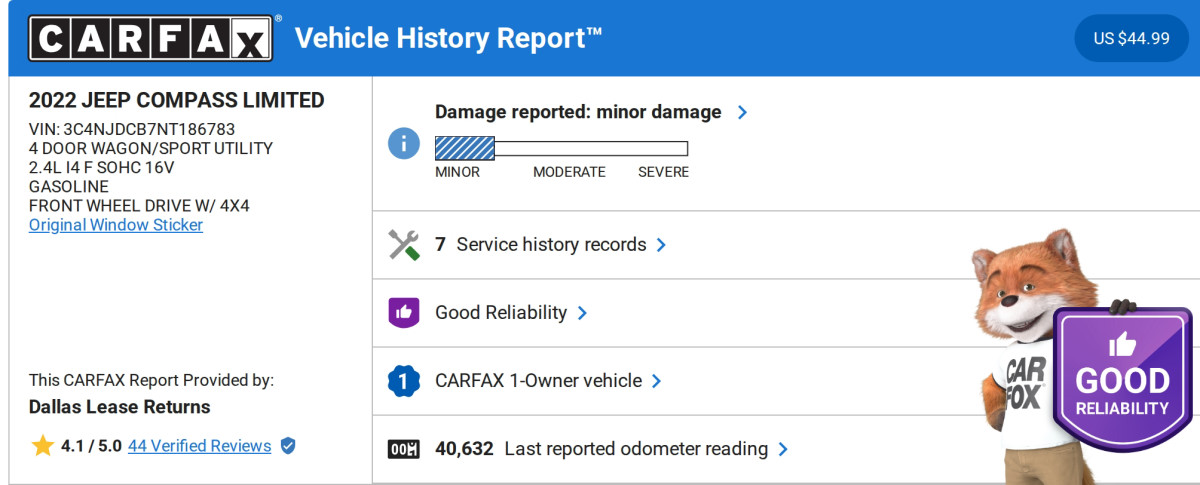Click the wrench and screwdriver service icon
The image size is (1200, 485).
403,245
